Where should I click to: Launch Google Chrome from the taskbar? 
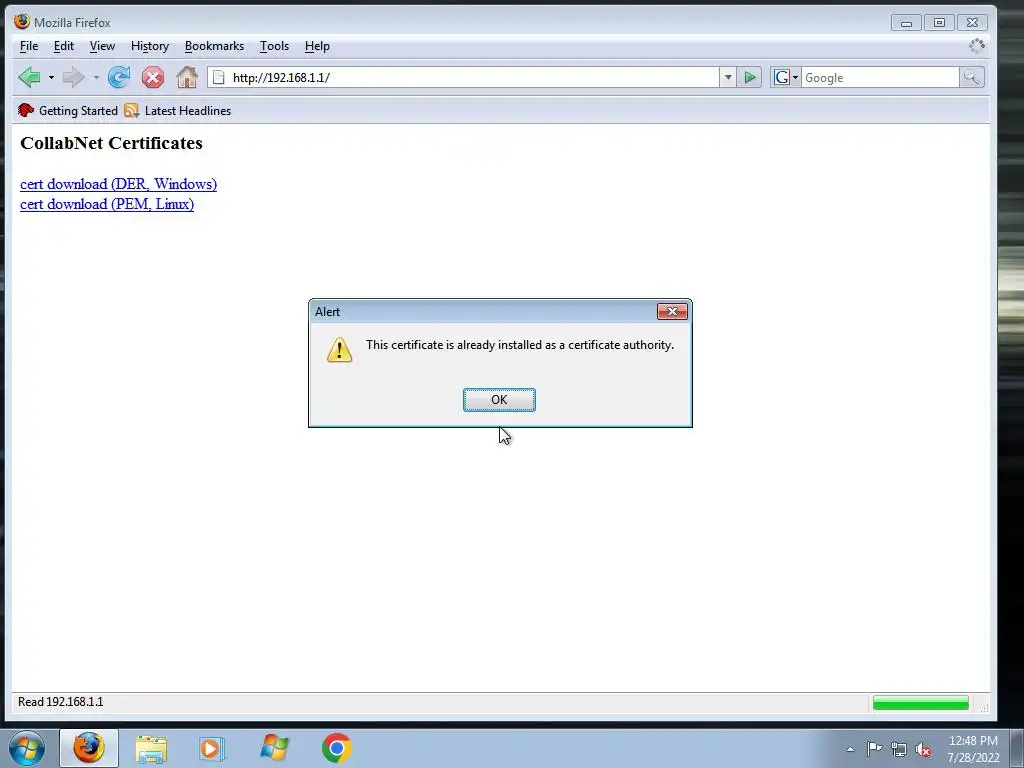336,748
